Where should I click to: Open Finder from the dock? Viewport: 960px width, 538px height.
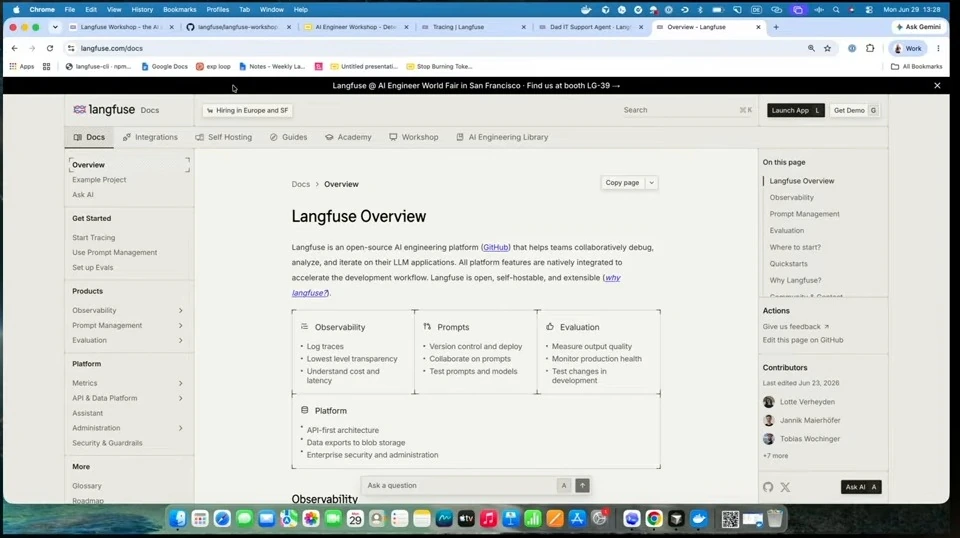click(x=178, y=519)
